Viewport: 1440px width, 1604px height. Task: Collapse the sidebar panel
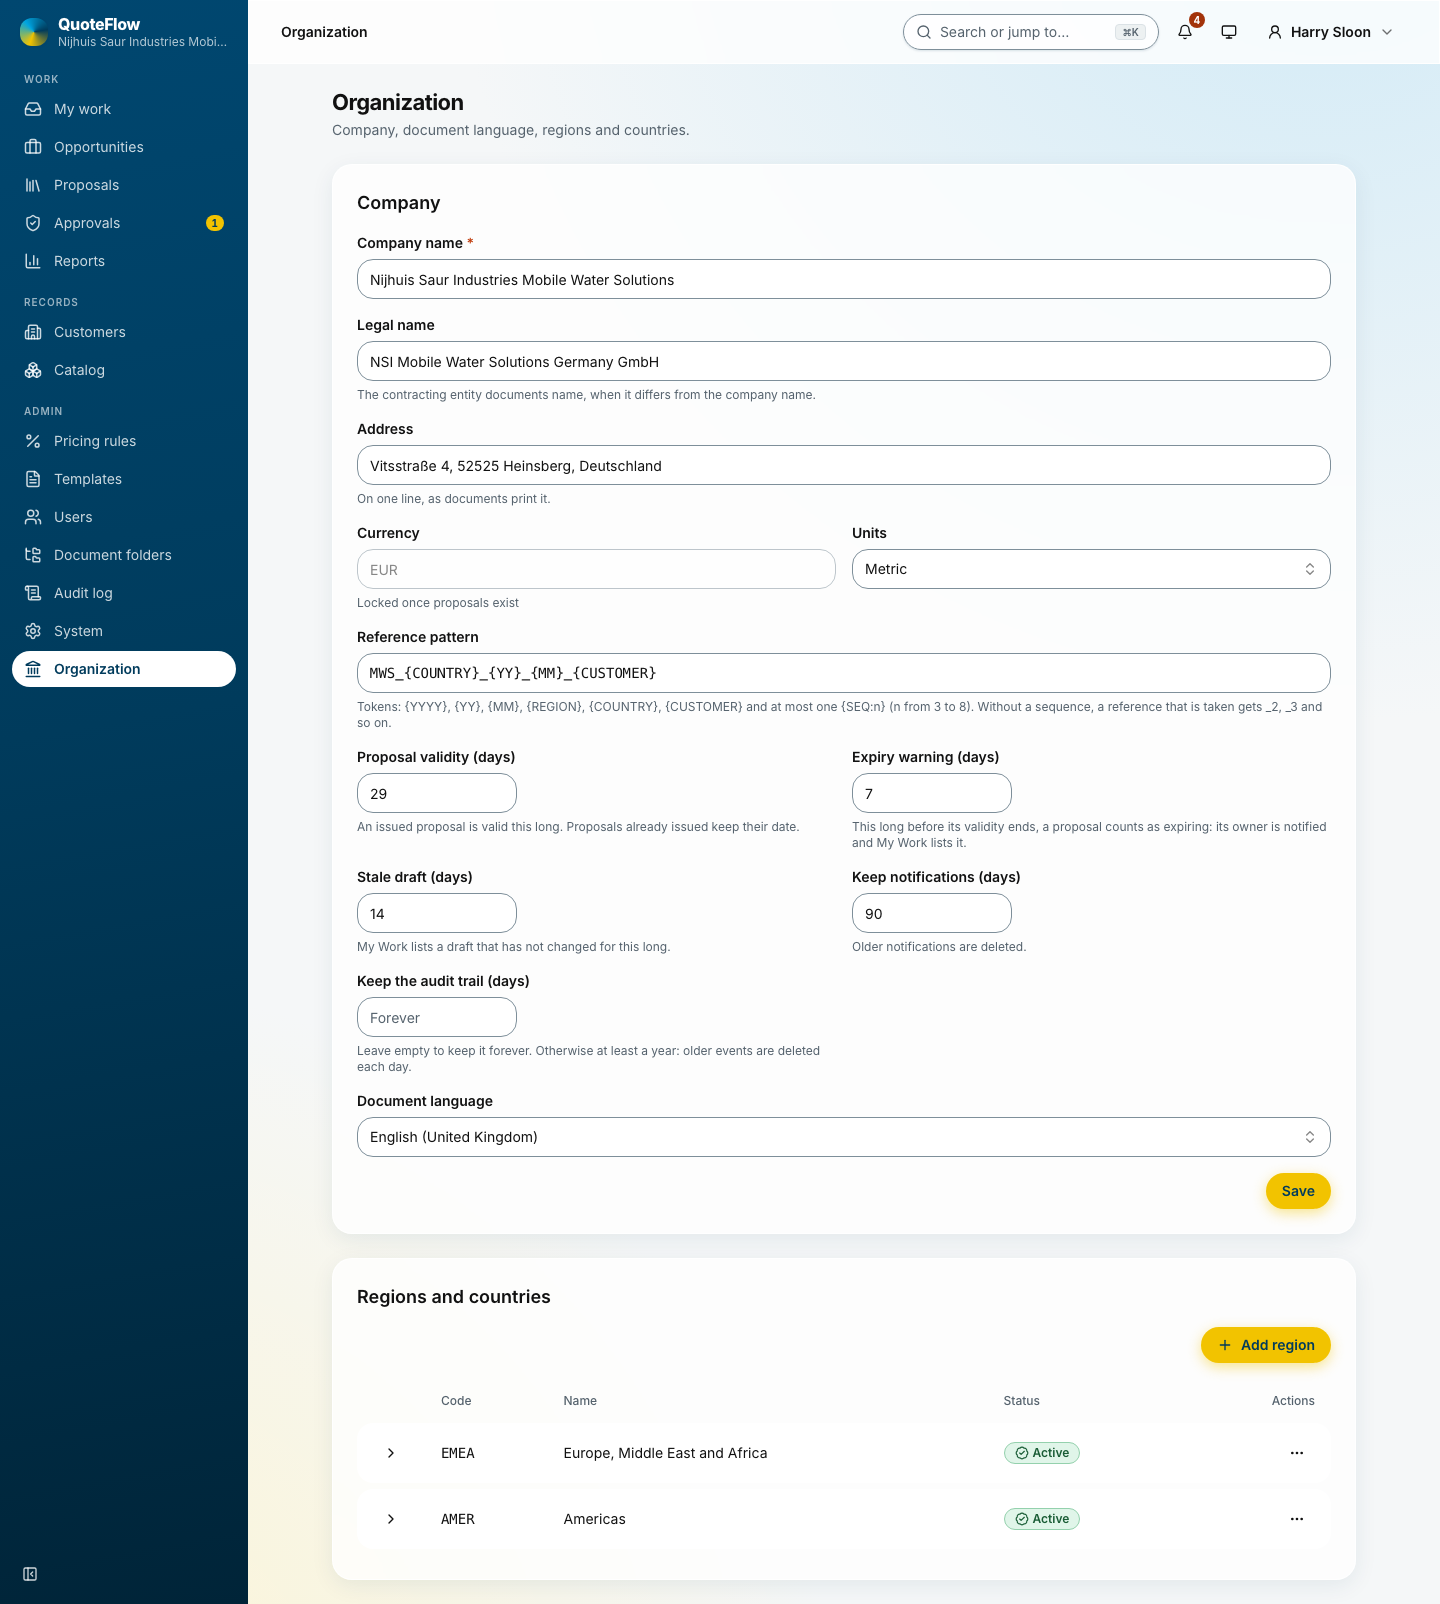point(30,1574)
